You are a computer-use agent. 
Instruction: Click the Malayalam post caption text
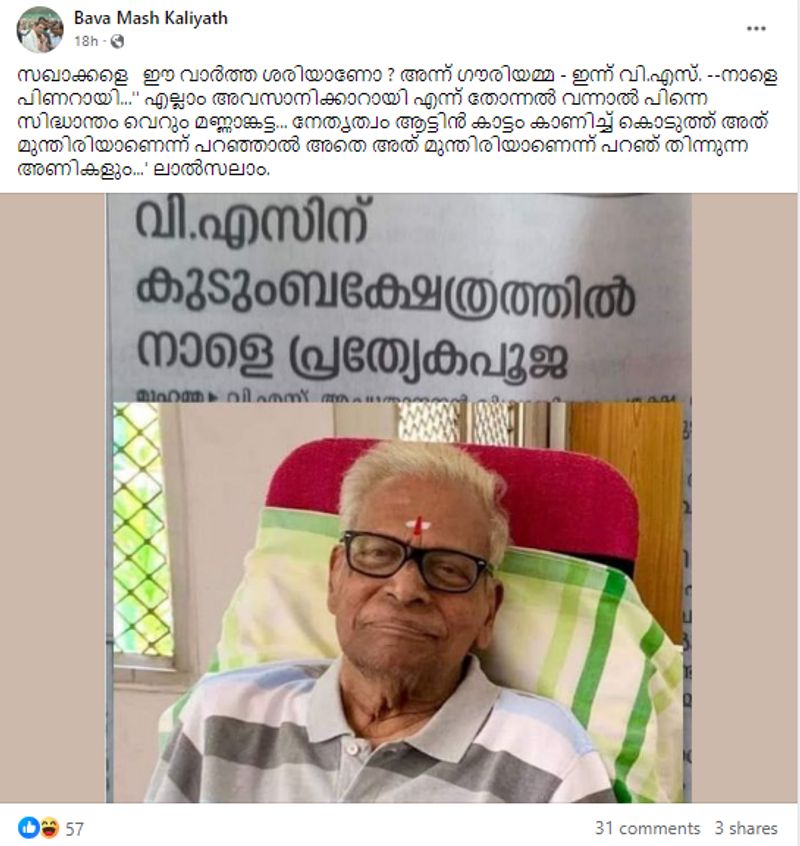pyautogui.click(x=396, y=122)
